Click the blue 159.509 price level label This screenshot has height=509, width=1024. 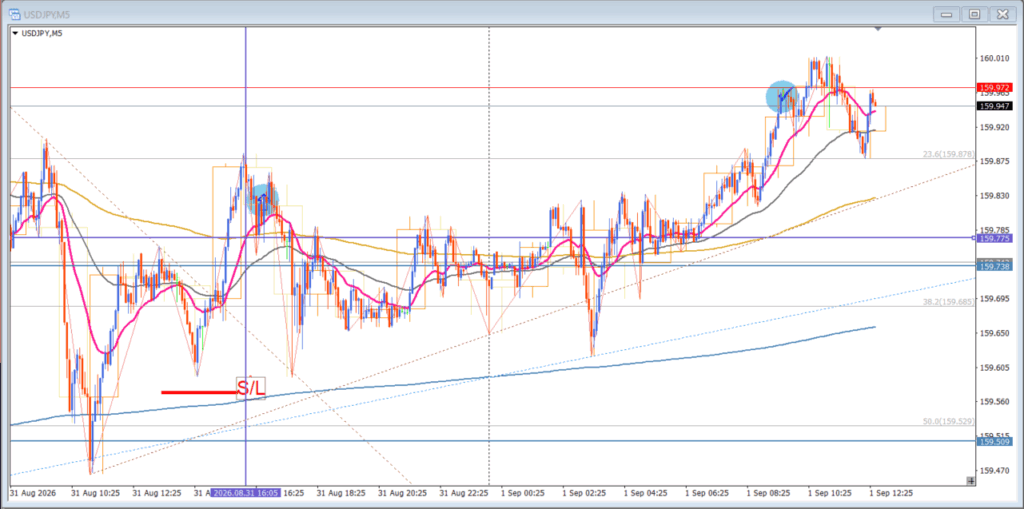[x=995, y=442]
